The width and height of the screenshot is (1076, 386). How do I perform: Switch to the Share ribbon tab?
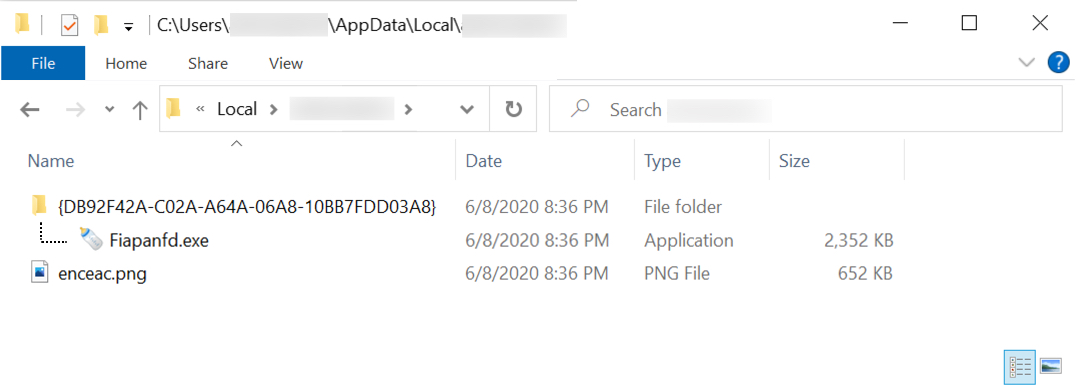[x=208, y=63]
